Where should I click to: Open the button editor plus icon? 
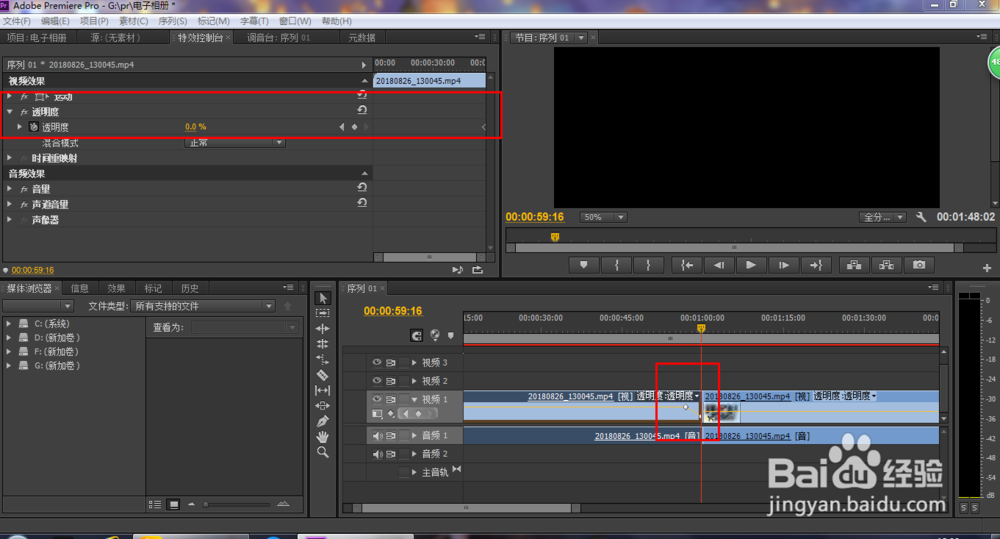coord(987,268)
